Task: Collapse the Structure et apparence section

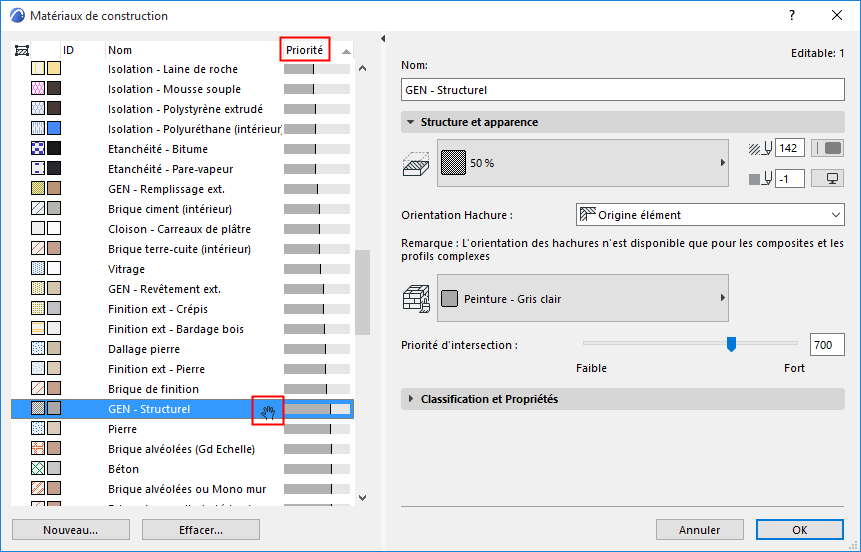Action: (410, 122)
